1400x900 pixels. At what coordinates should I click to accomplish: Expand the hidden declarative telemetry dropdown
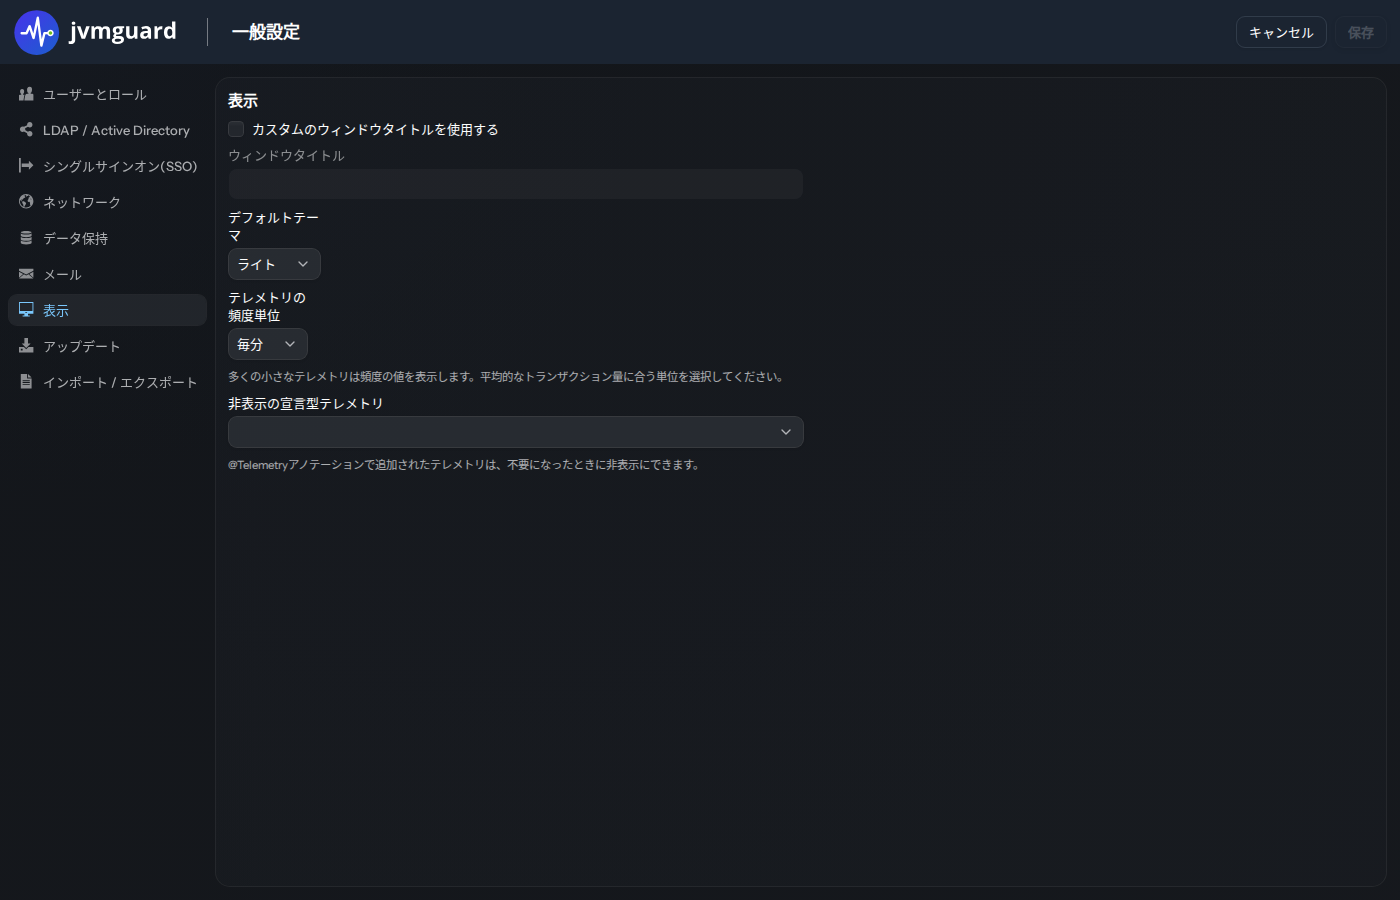click(x=516, y=432)
